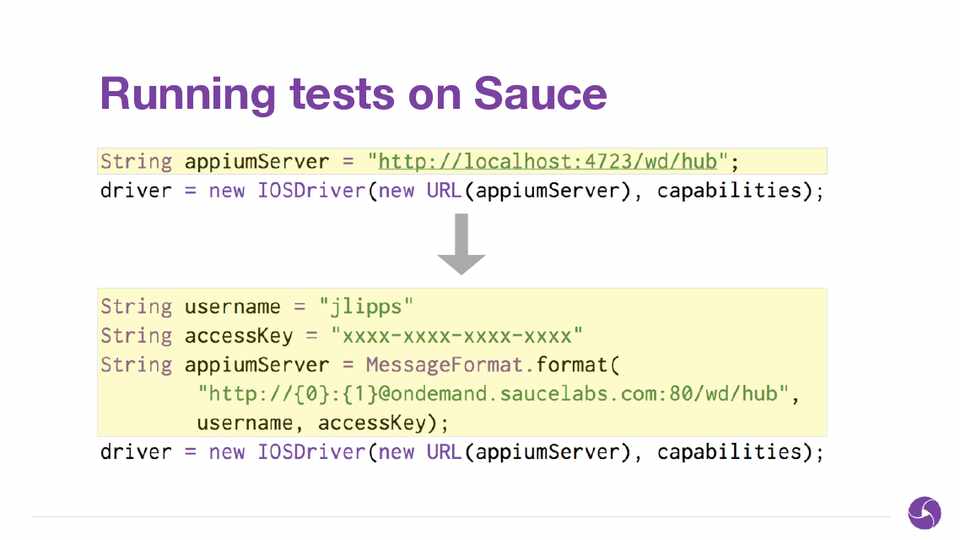Viewport: 960px width, 540px height.
Task: Select the 'Running tests on Sauce' title
Action: (x=353, y=94)
